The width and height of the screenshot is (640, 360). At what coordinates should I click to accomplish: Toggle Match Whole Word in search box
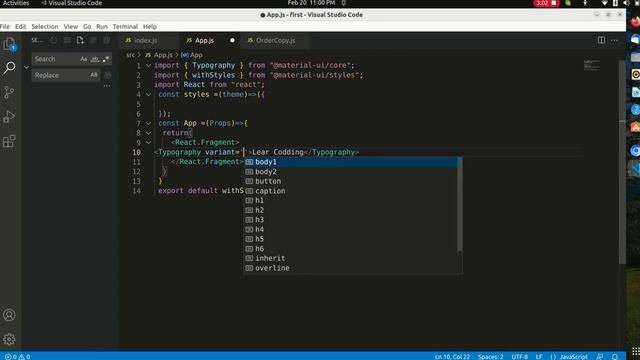95,59
